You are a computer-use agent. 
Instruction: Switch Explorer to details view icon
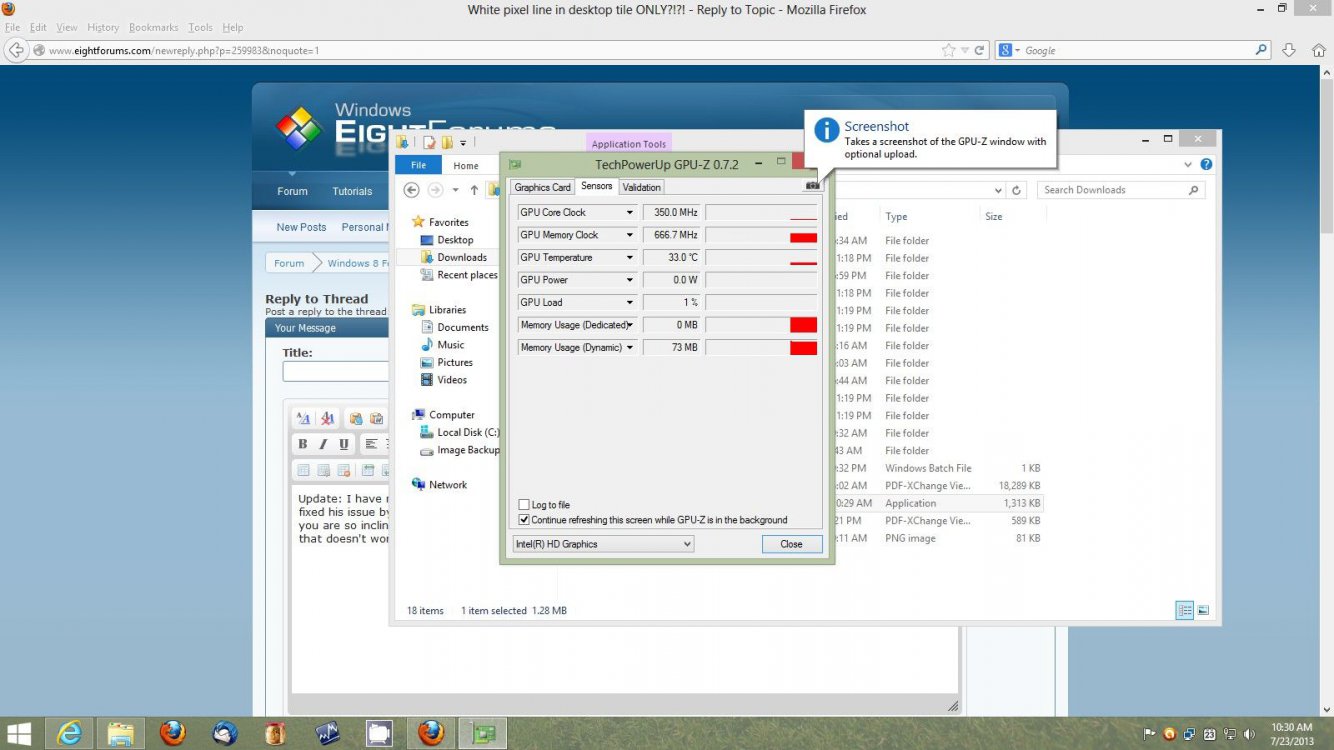point(1185,610)
